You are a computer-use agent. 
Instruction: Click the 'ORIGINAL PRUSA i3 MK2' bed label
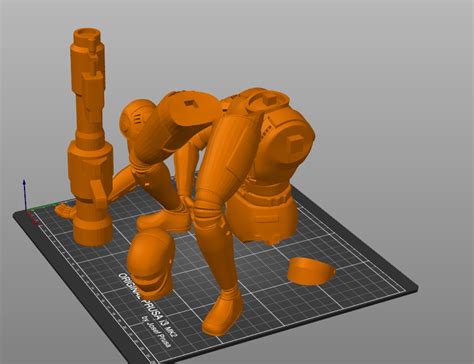[x=148, y=306]
